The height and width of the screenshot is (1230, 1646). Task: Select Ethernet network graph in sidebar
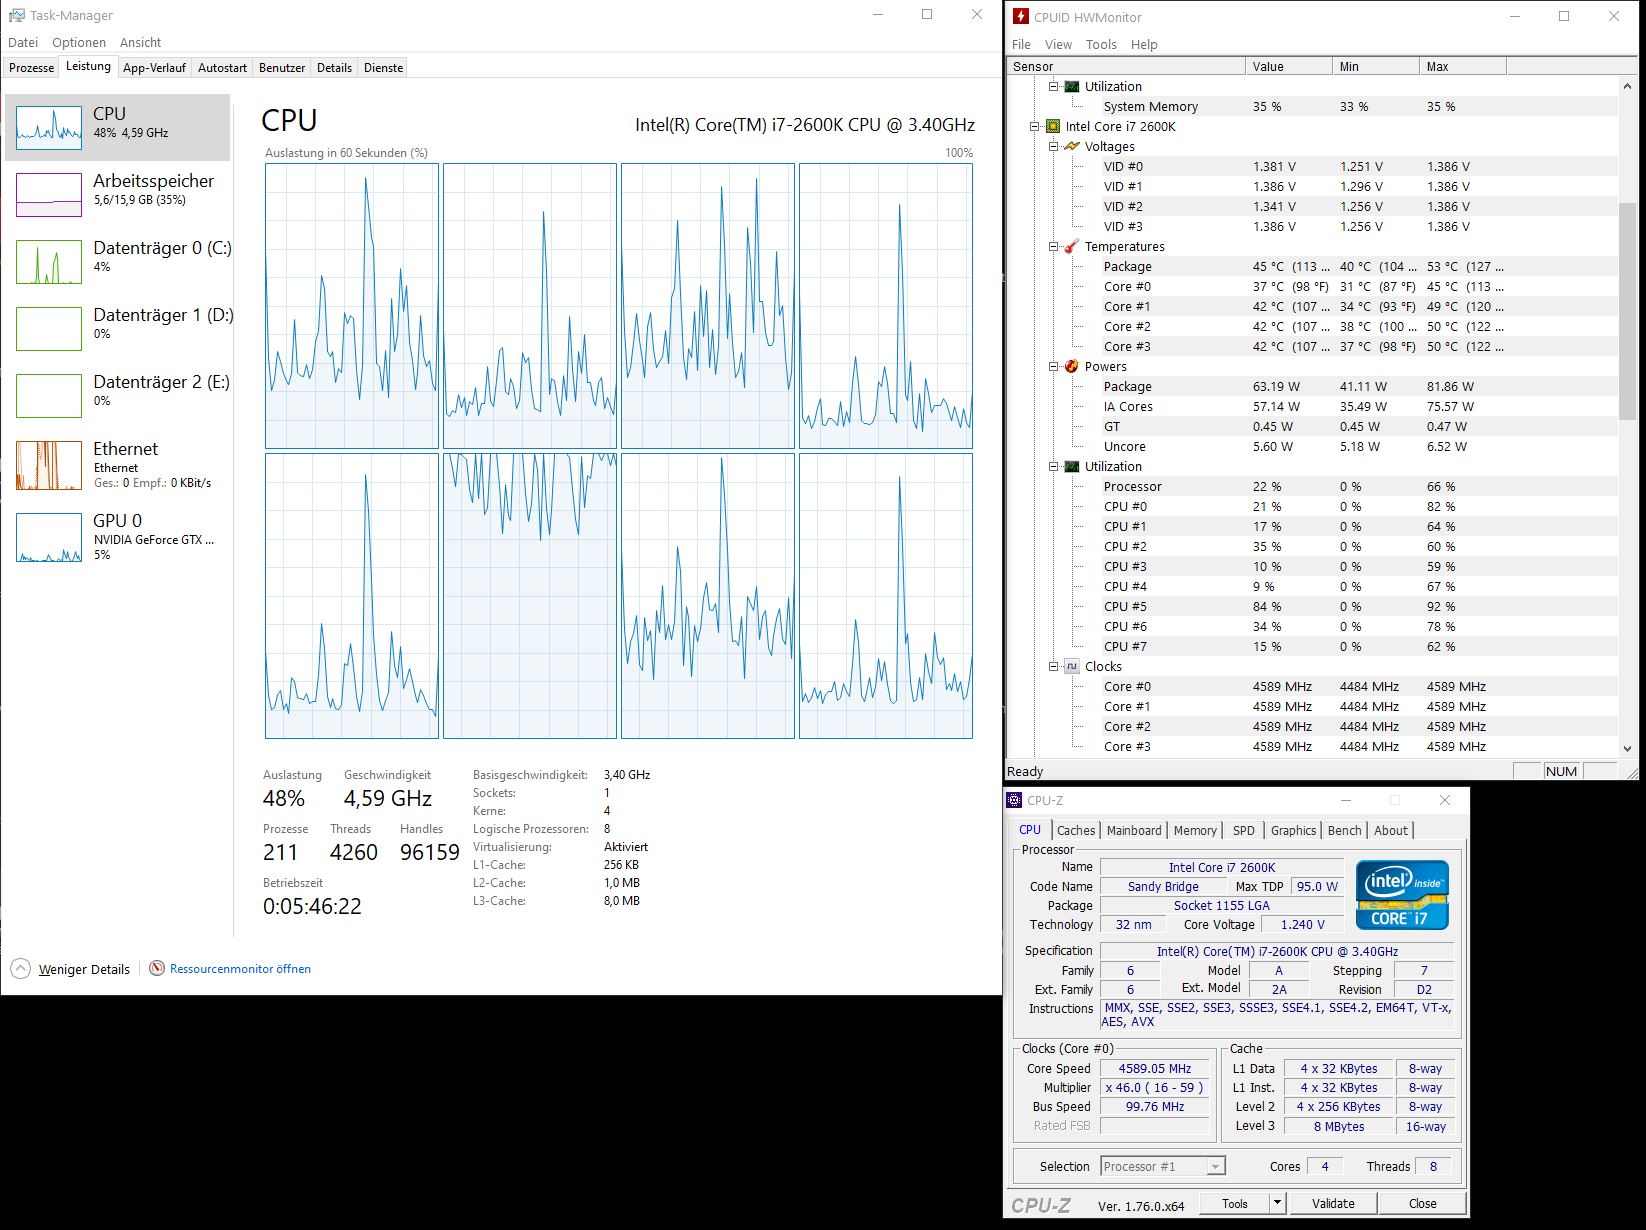coord(49,465)
